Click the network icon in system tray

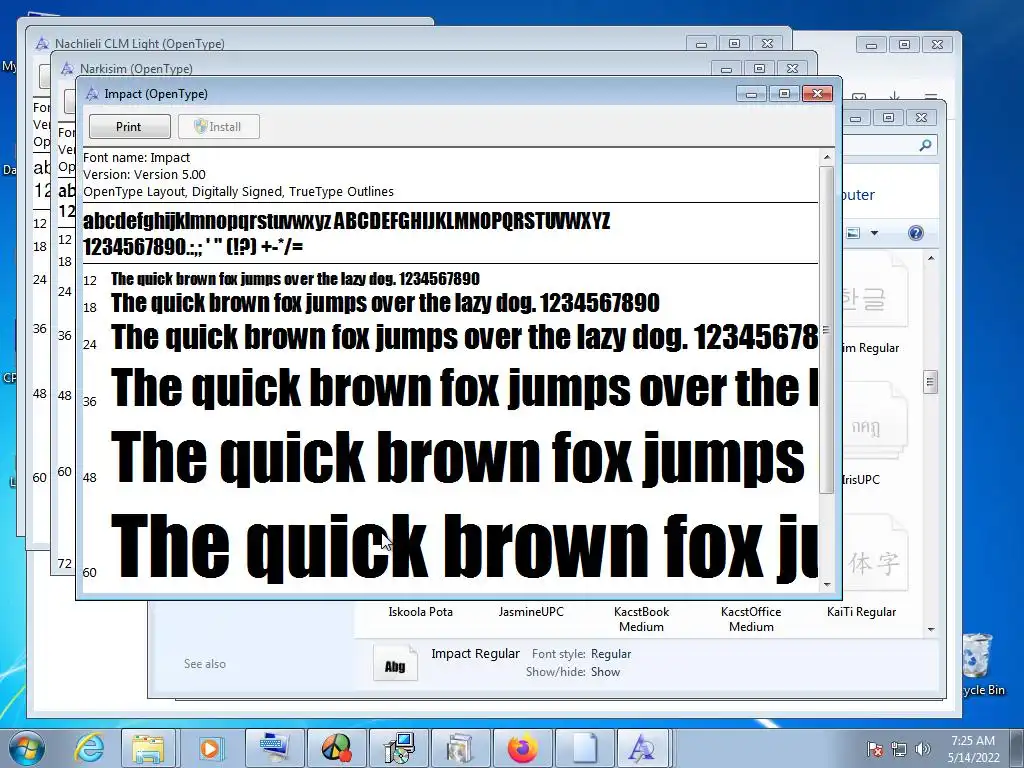(899, 749)
